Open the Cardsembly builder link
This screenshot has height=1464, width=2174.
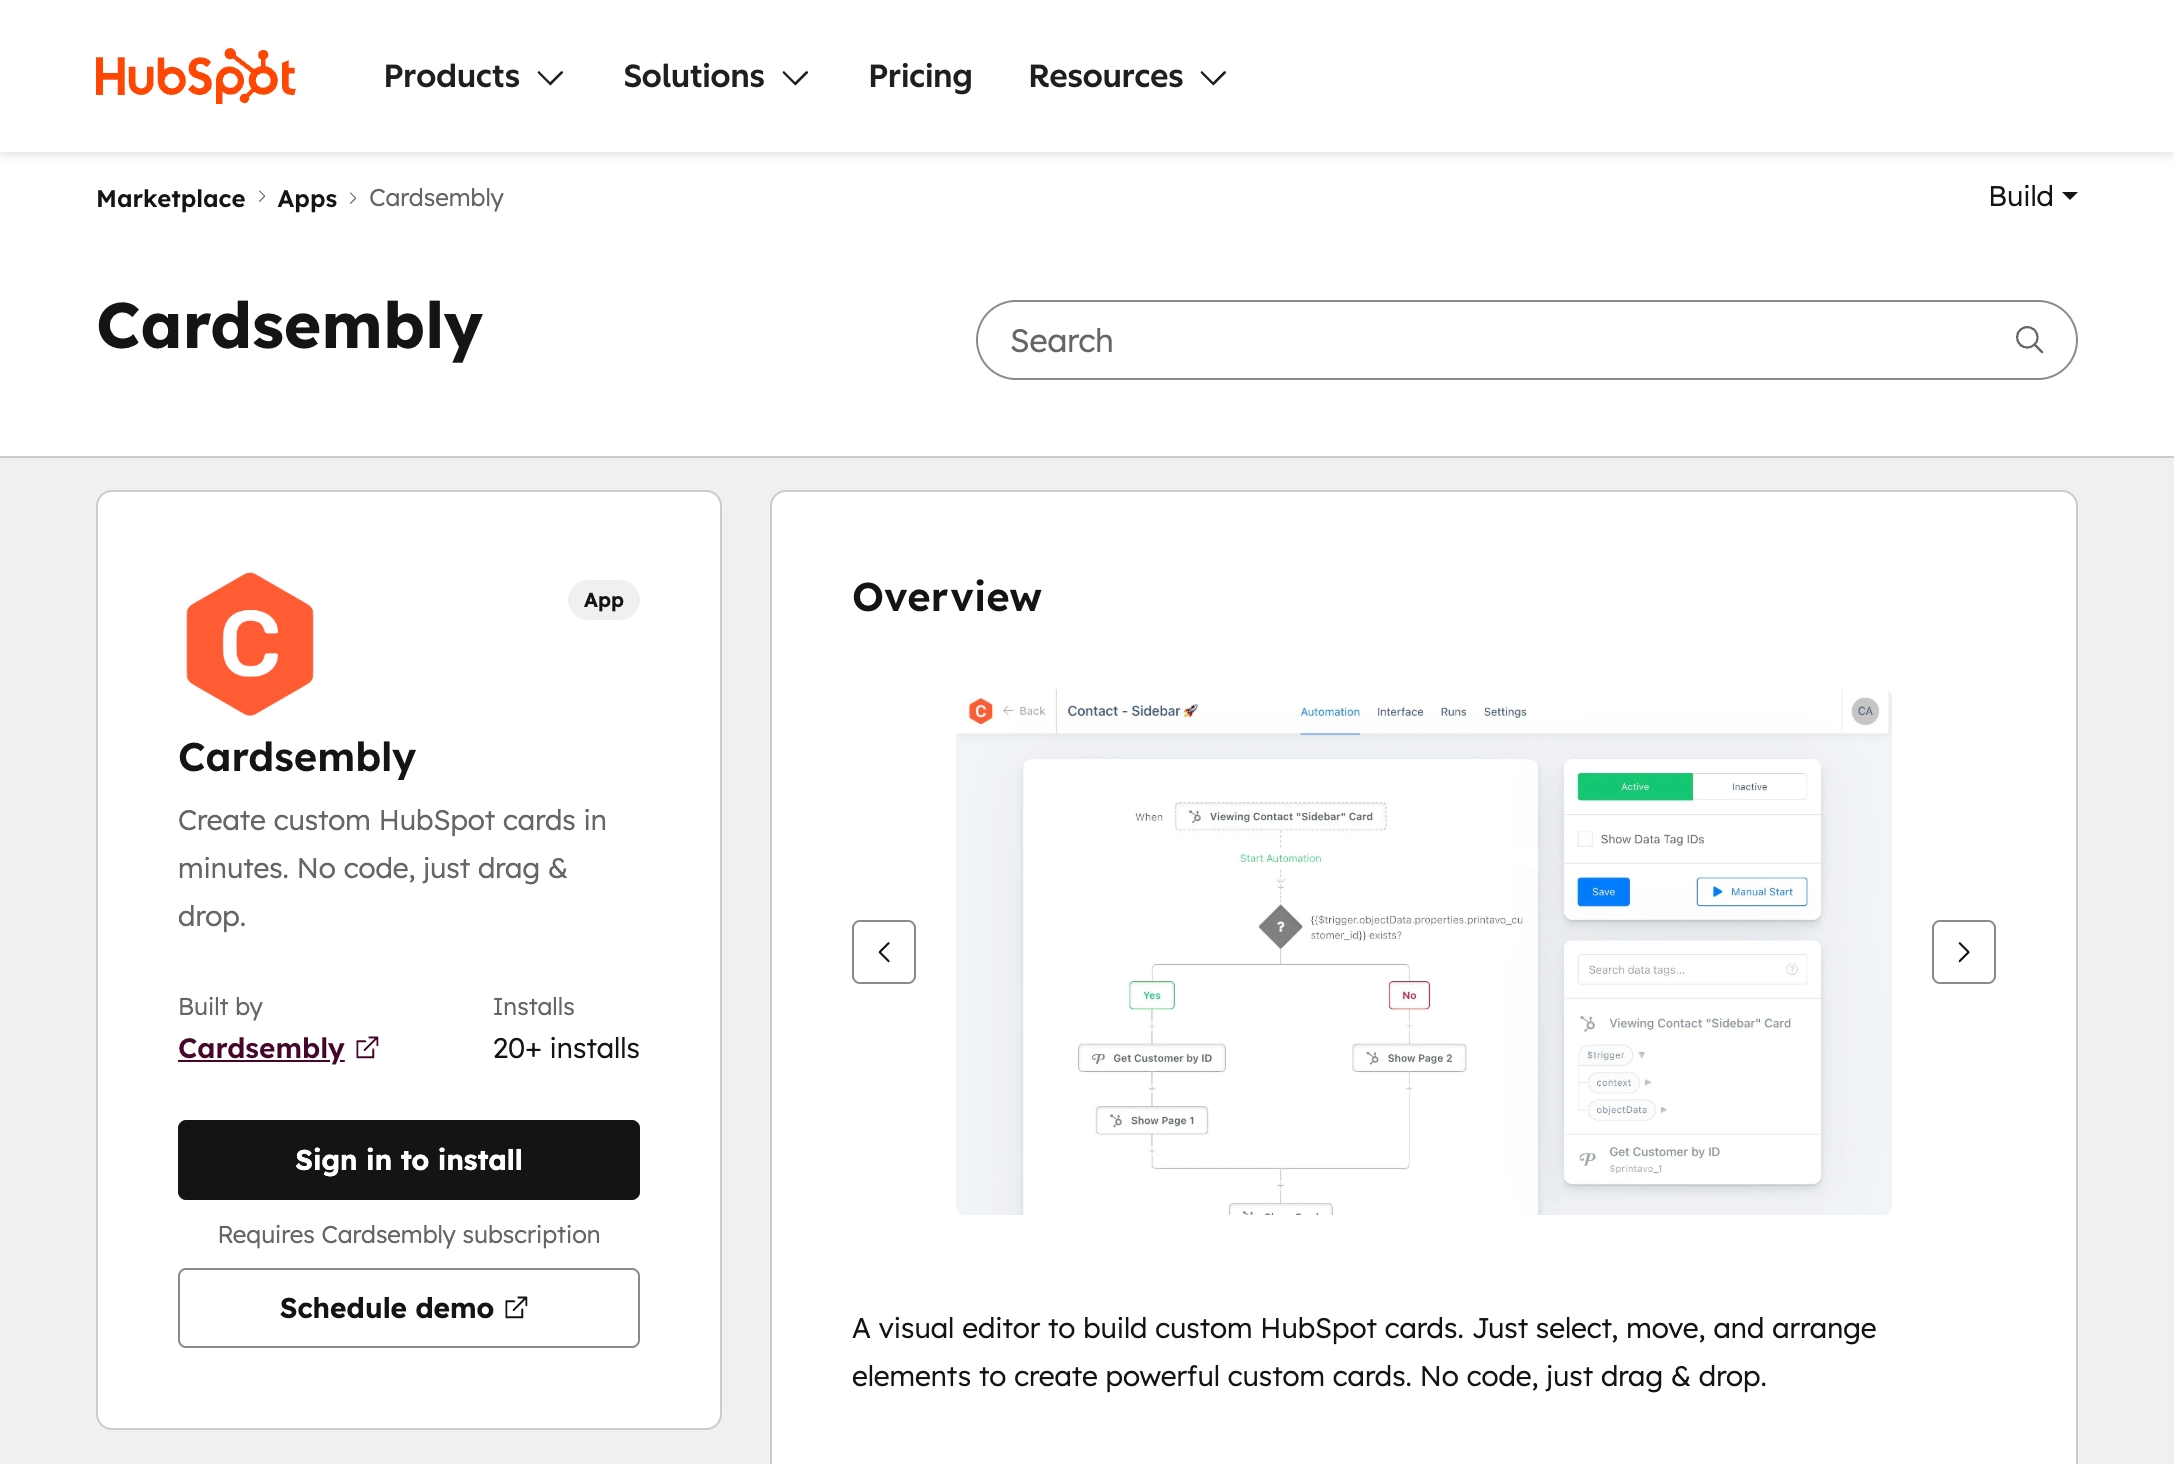click(x=261, y=1048)
